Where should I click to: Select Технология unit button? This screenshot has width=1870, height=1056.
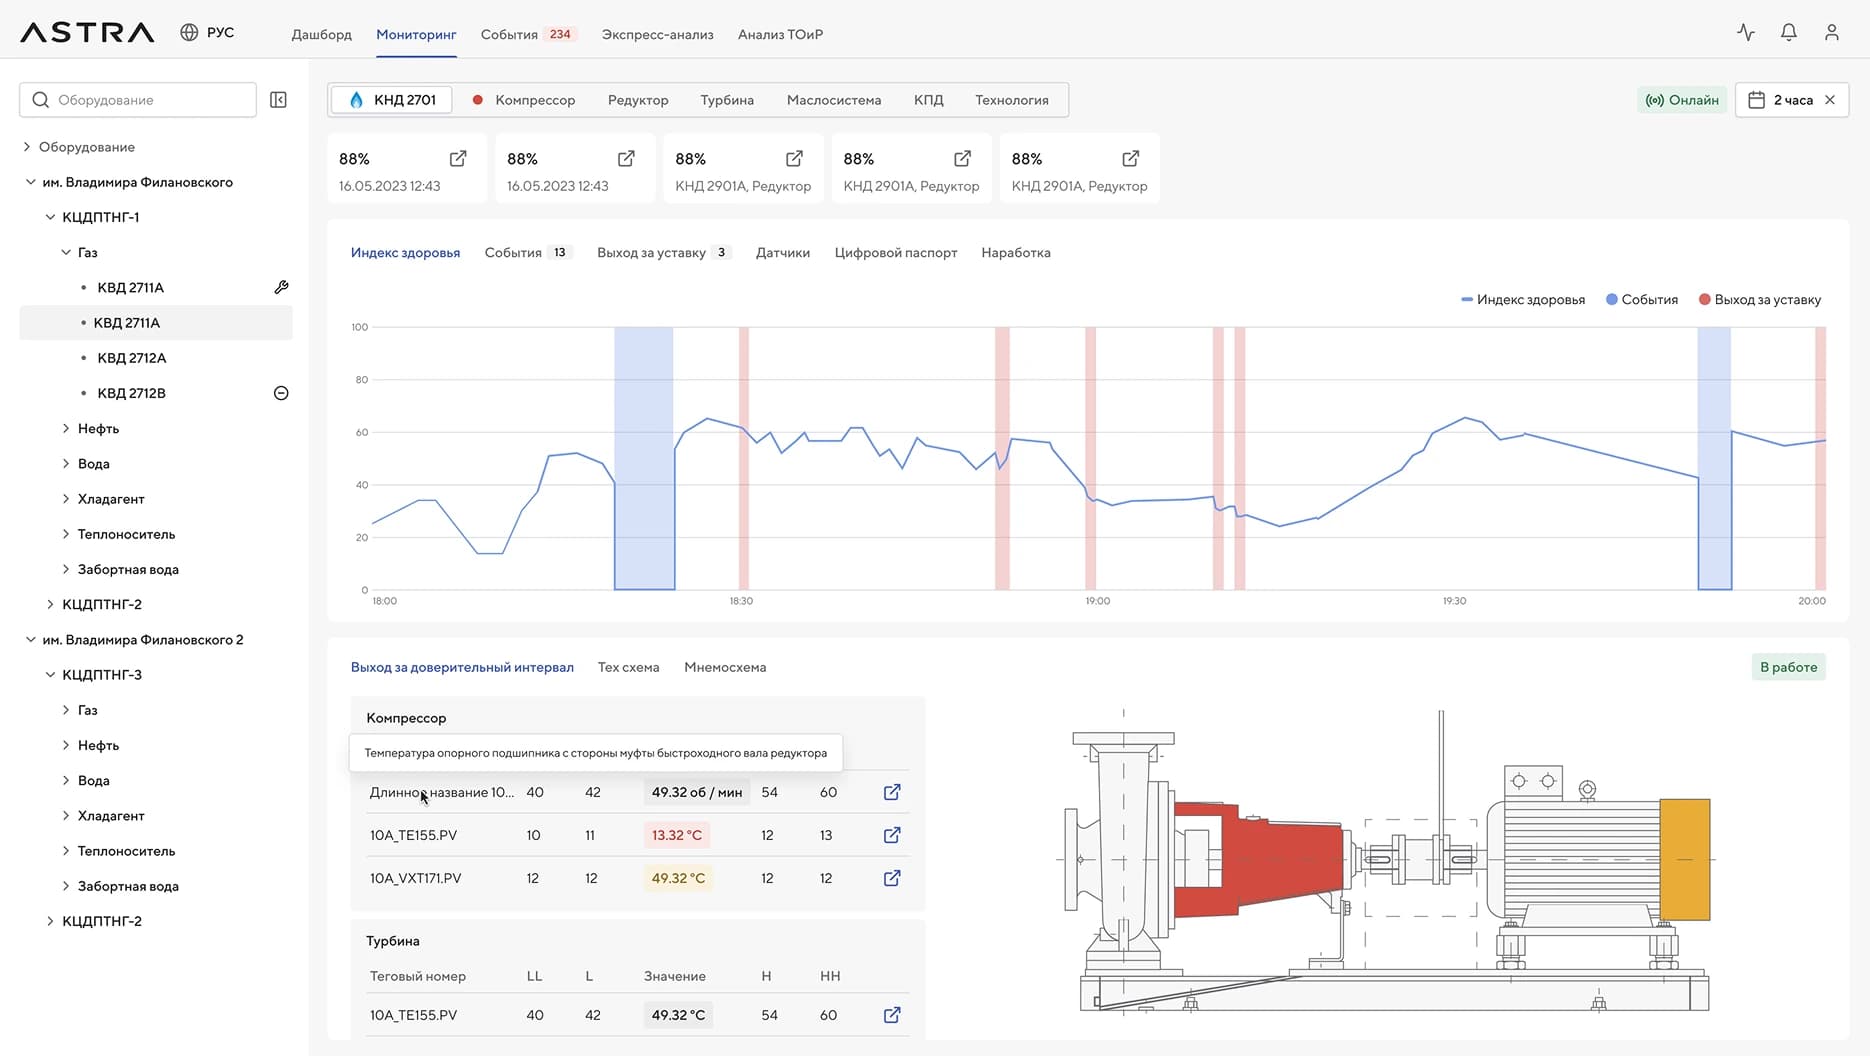pos(1012,100)
